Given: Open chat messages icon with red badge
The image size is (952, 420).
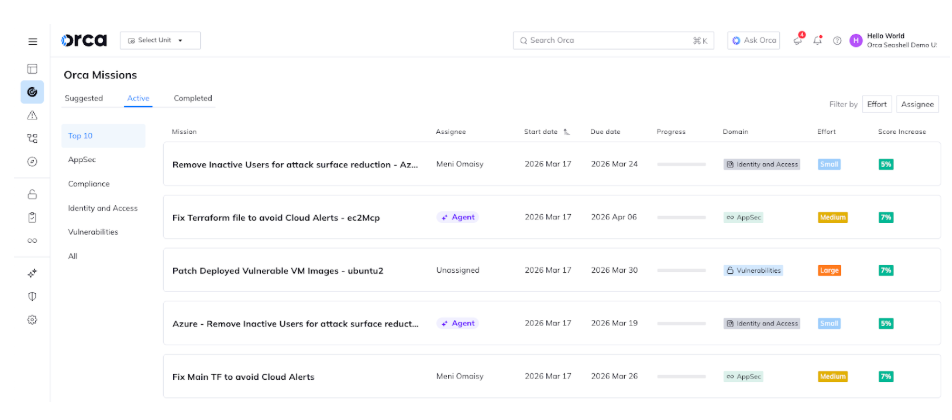Looking at the screenshot, I should 798,40.
